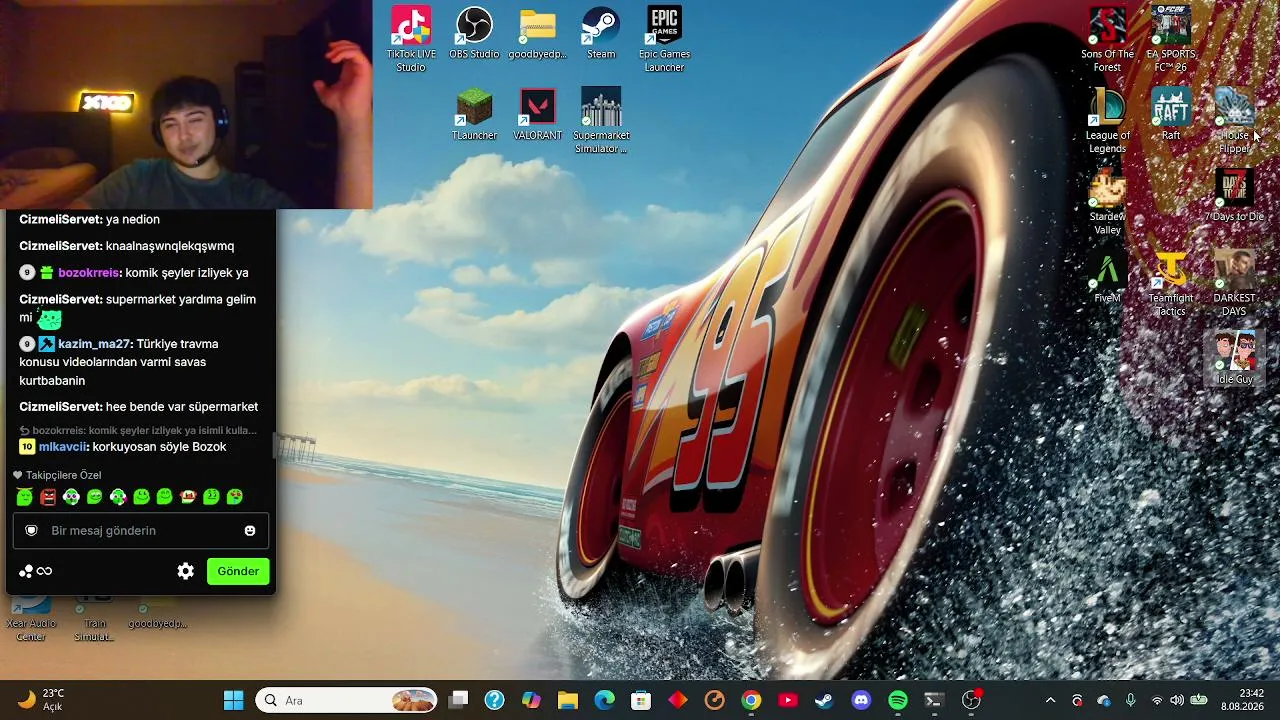Screen dimensions: 1280x720
Task: Launch FiveM from the desktop
Action: click(x=1107, y=276)
